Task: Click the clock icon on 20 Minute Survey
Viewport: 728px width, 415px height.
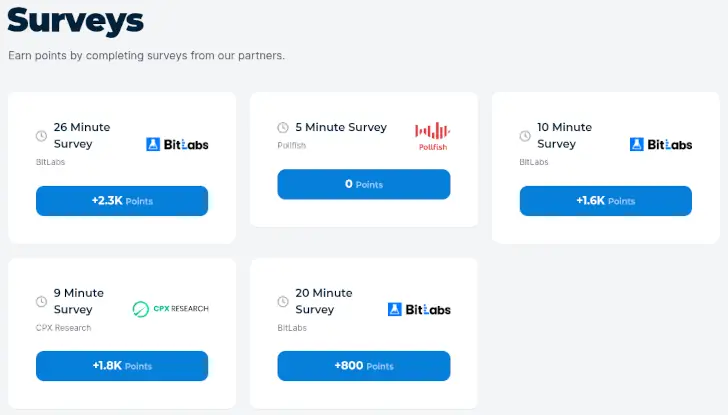Action: [x=283, y=301]
